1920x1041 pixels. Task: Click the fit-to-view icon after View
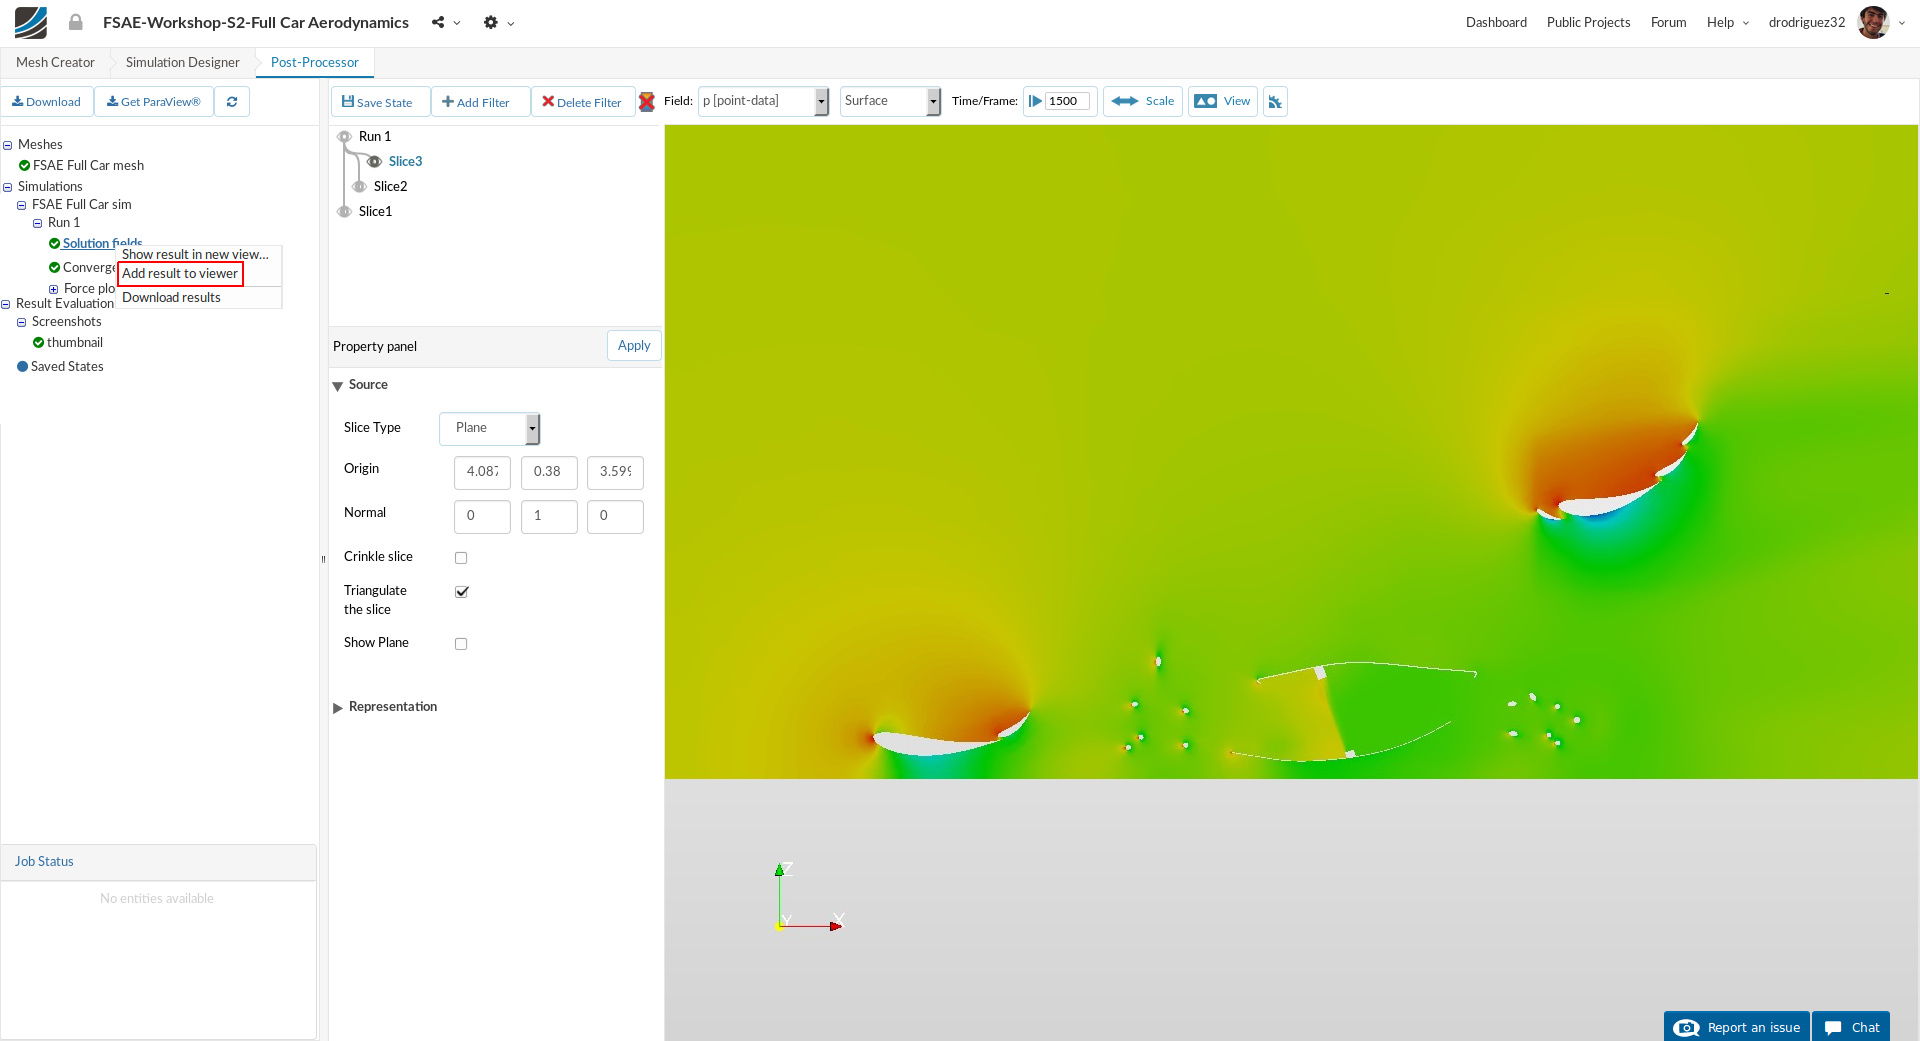click(1275, 102)
